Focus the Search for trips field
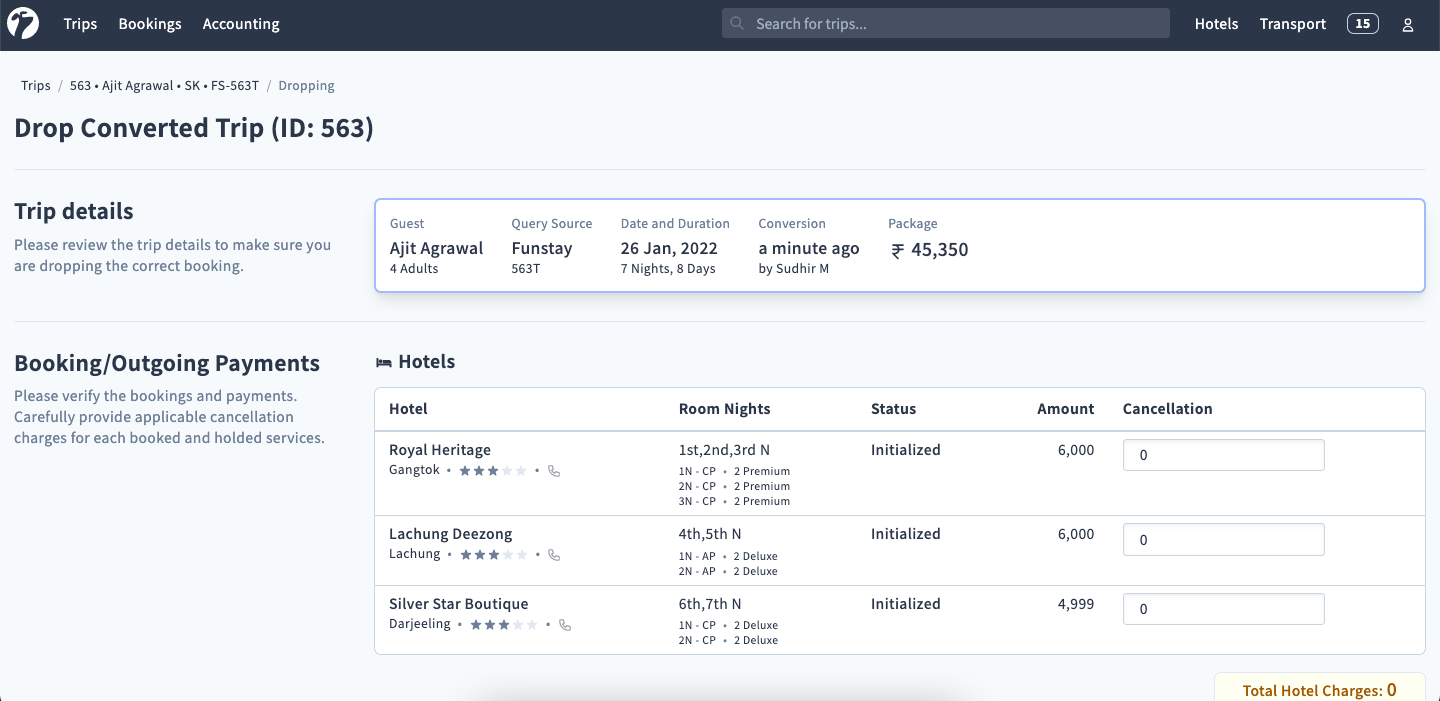1440x701 pixels. click(x=955, y=24)
